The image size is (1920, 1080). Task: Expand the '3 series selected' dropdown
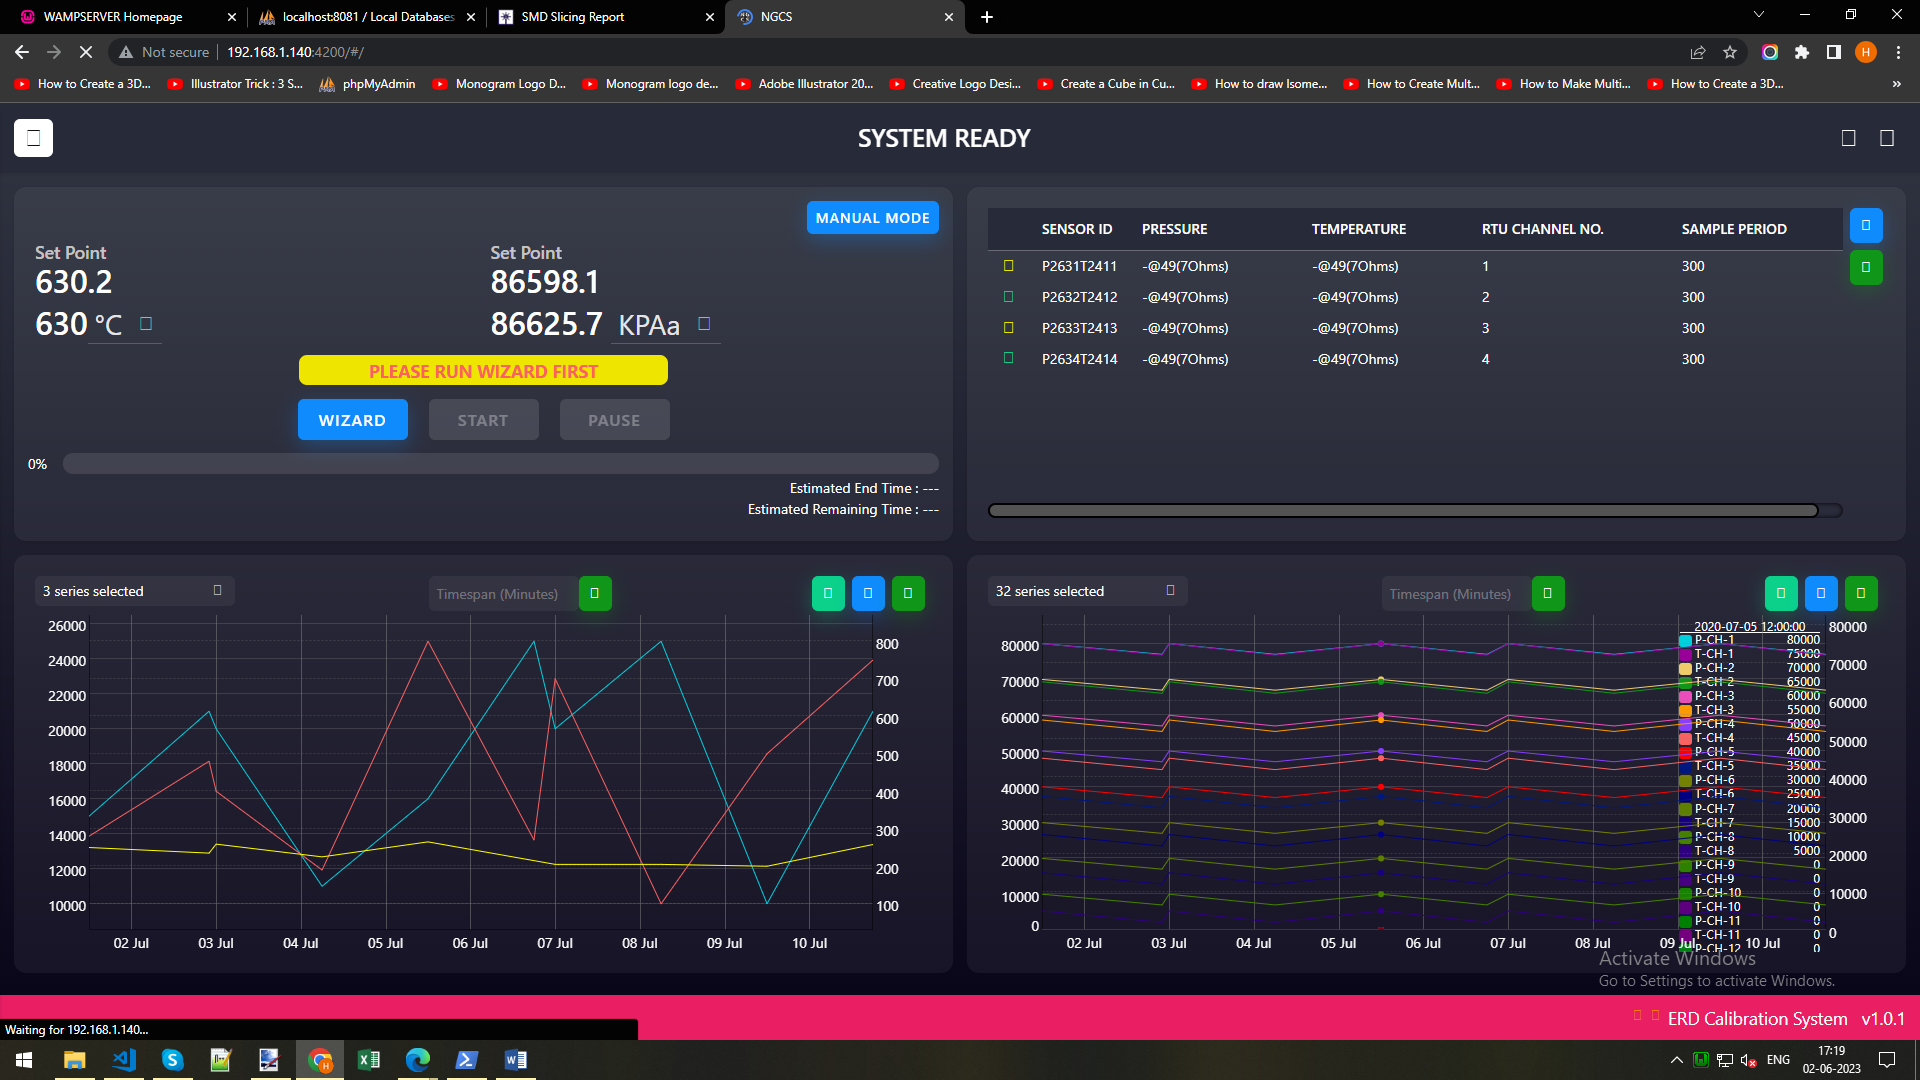[134, 591]
